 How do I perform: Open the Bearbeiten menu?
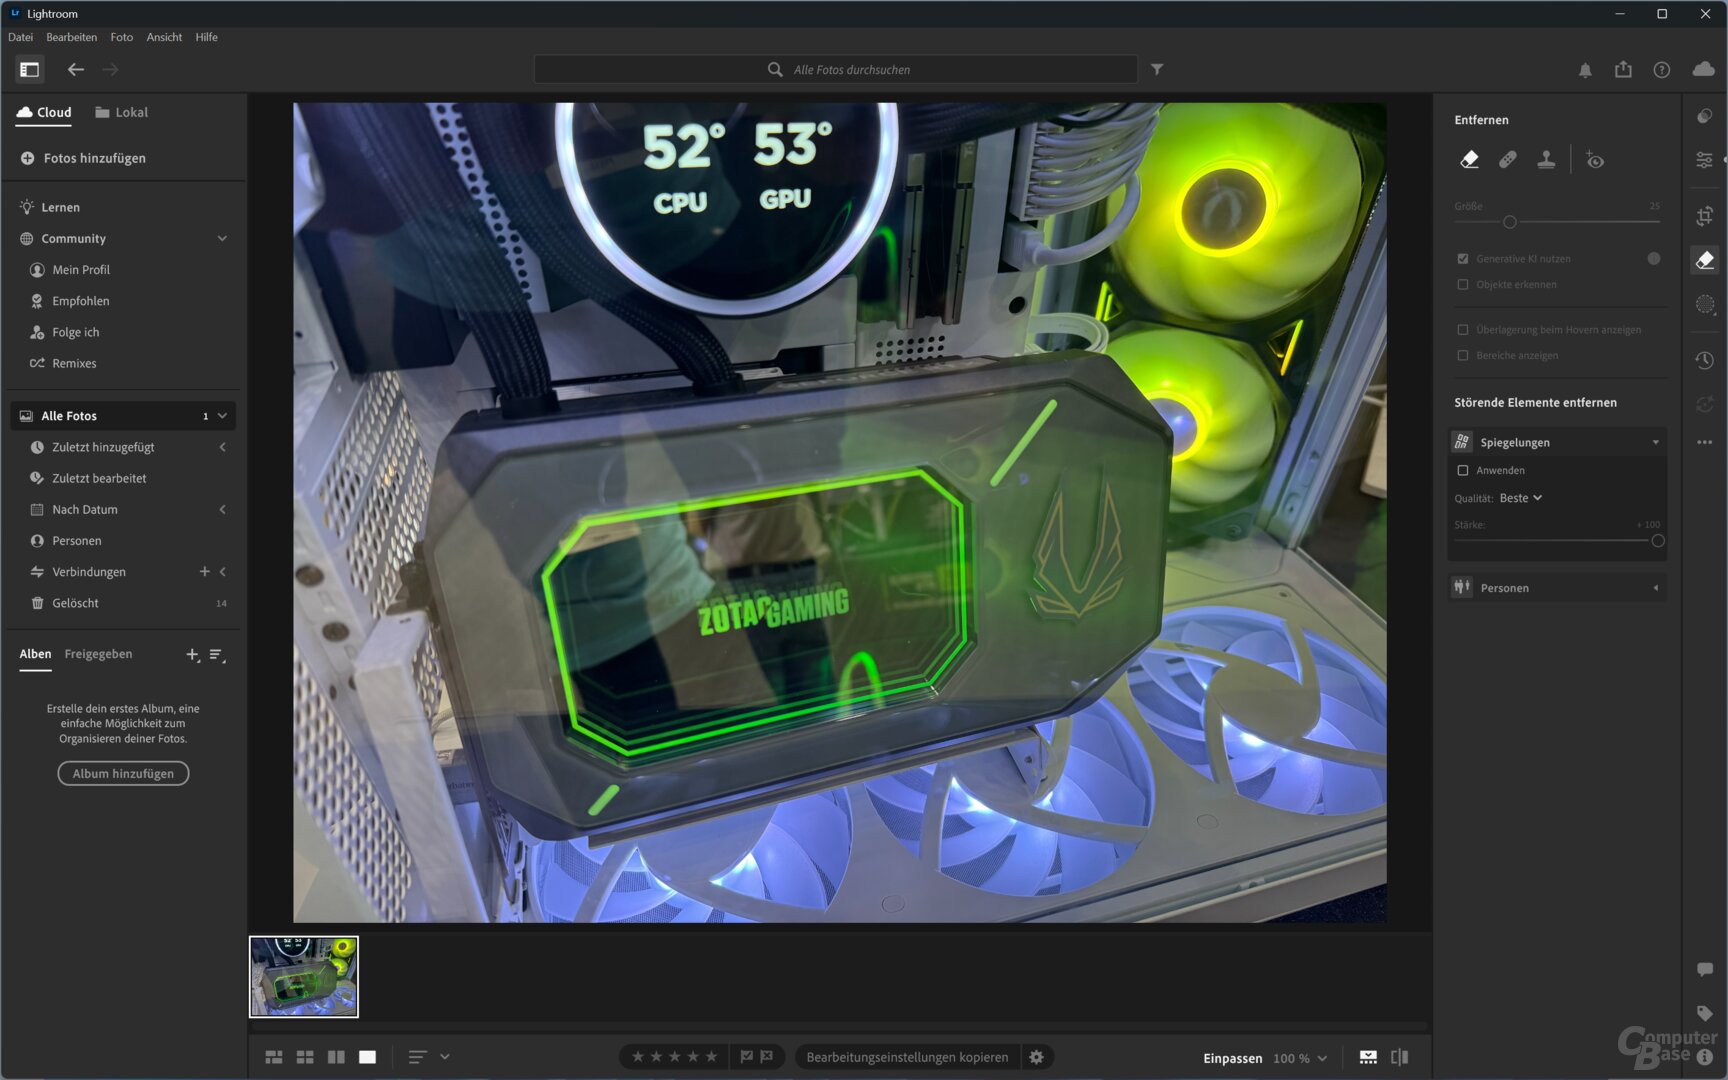point(71,37)
